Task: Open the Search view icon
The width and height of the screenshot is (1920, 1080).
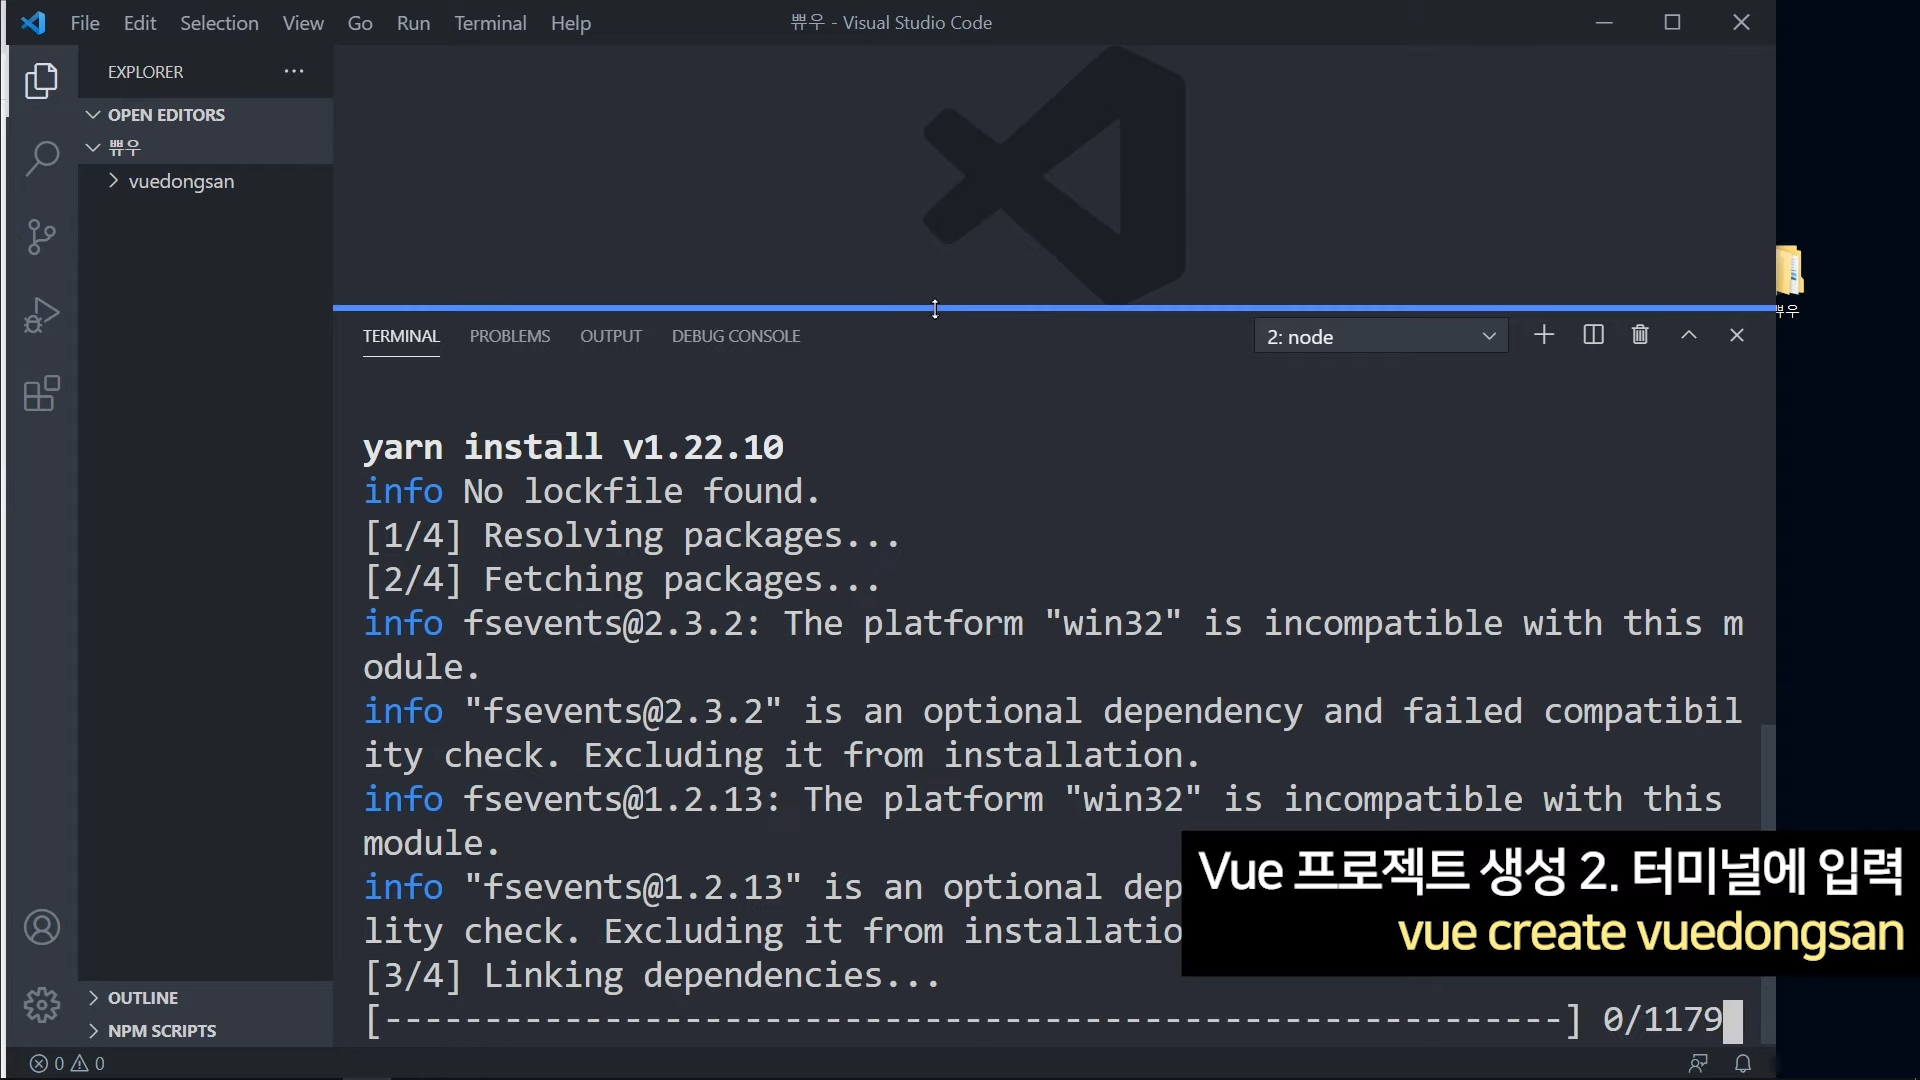Action: pyautogui.click(x=41, y=158)
